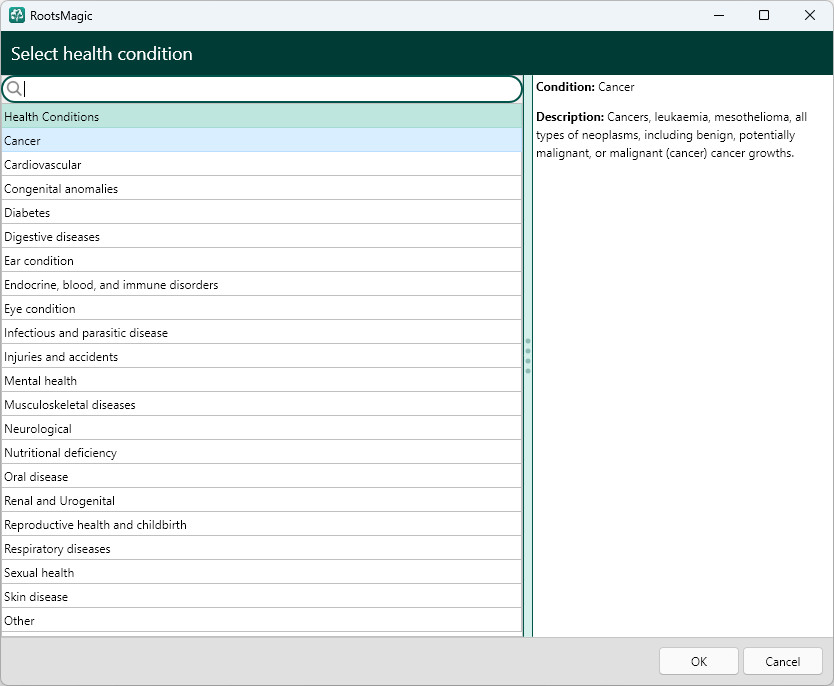Select Endocrine, blood, and immune disorders
Image resolution: width=834 pixels, height=686 pixels.
tap(262, 284)
